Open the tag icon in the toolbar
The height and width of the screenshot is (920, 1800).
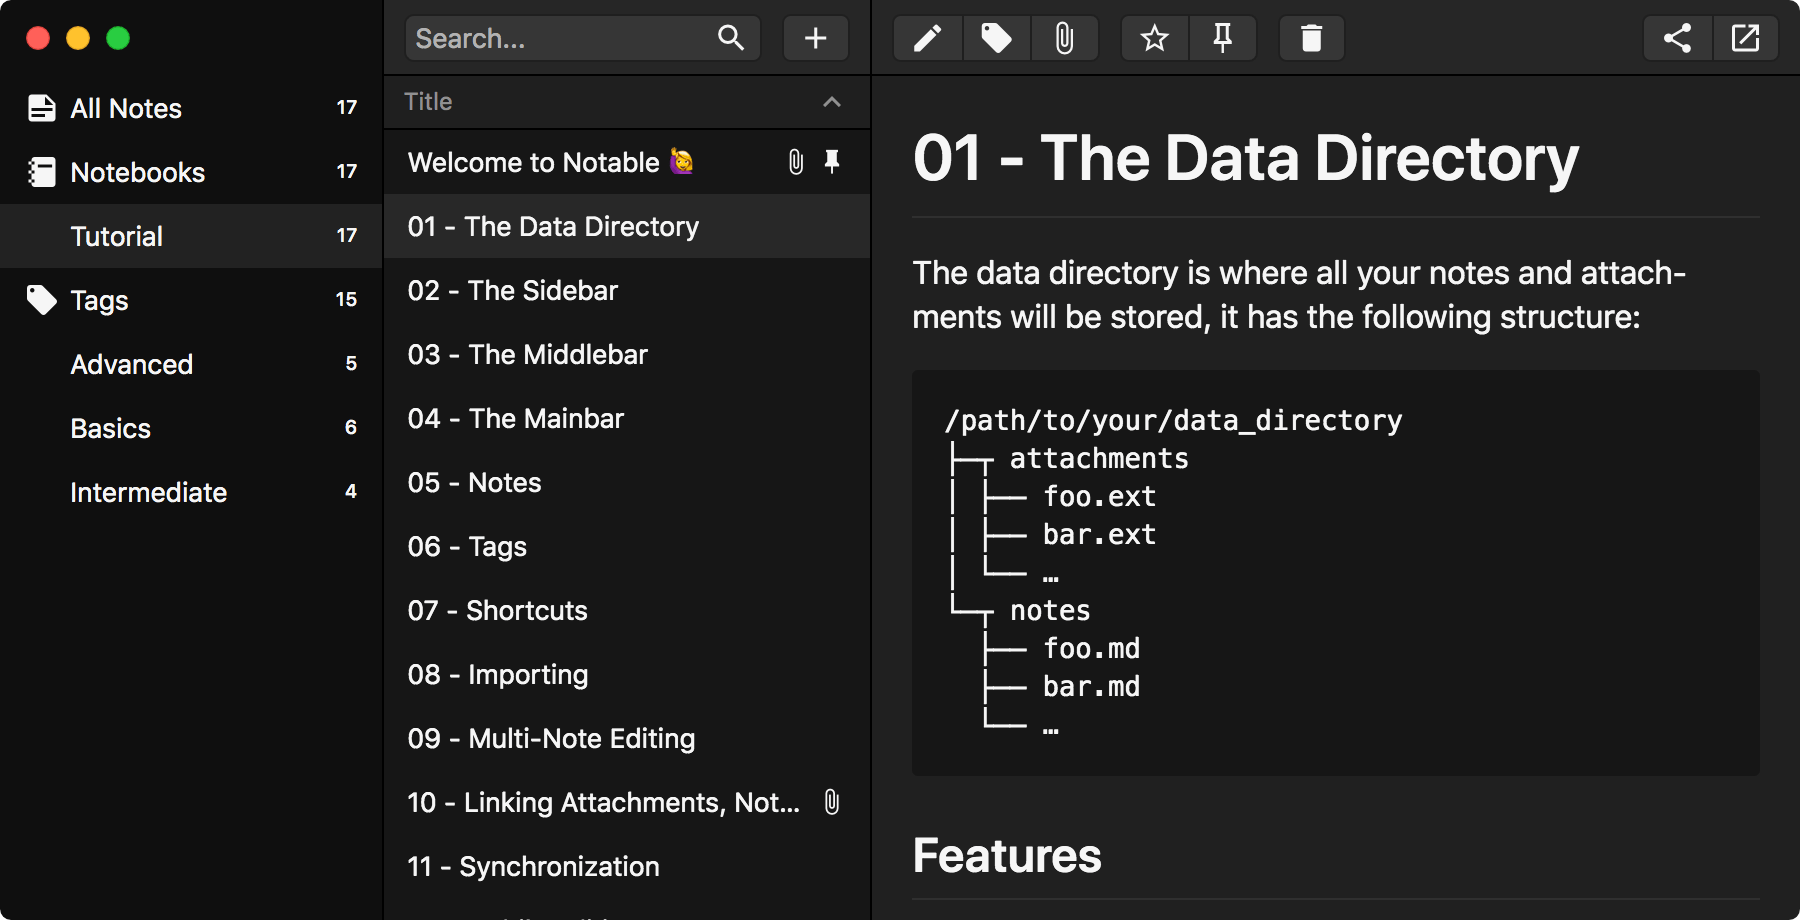tap(996, 38)
